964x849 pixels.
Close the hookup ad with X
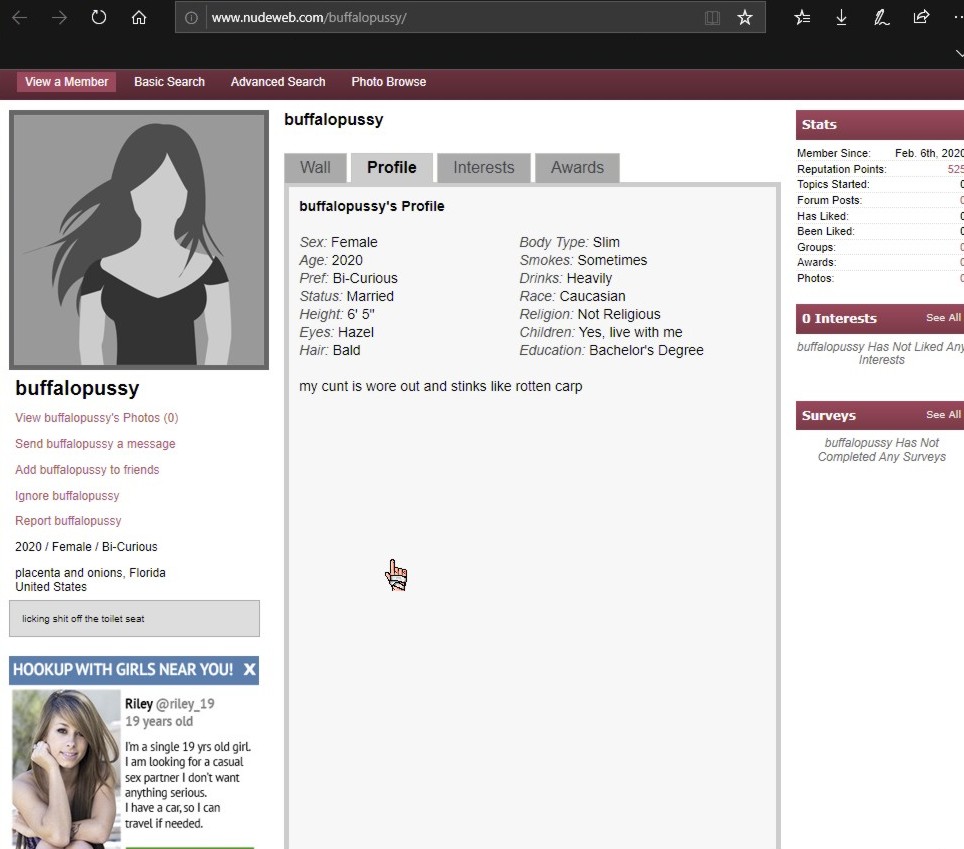[249, 670]
